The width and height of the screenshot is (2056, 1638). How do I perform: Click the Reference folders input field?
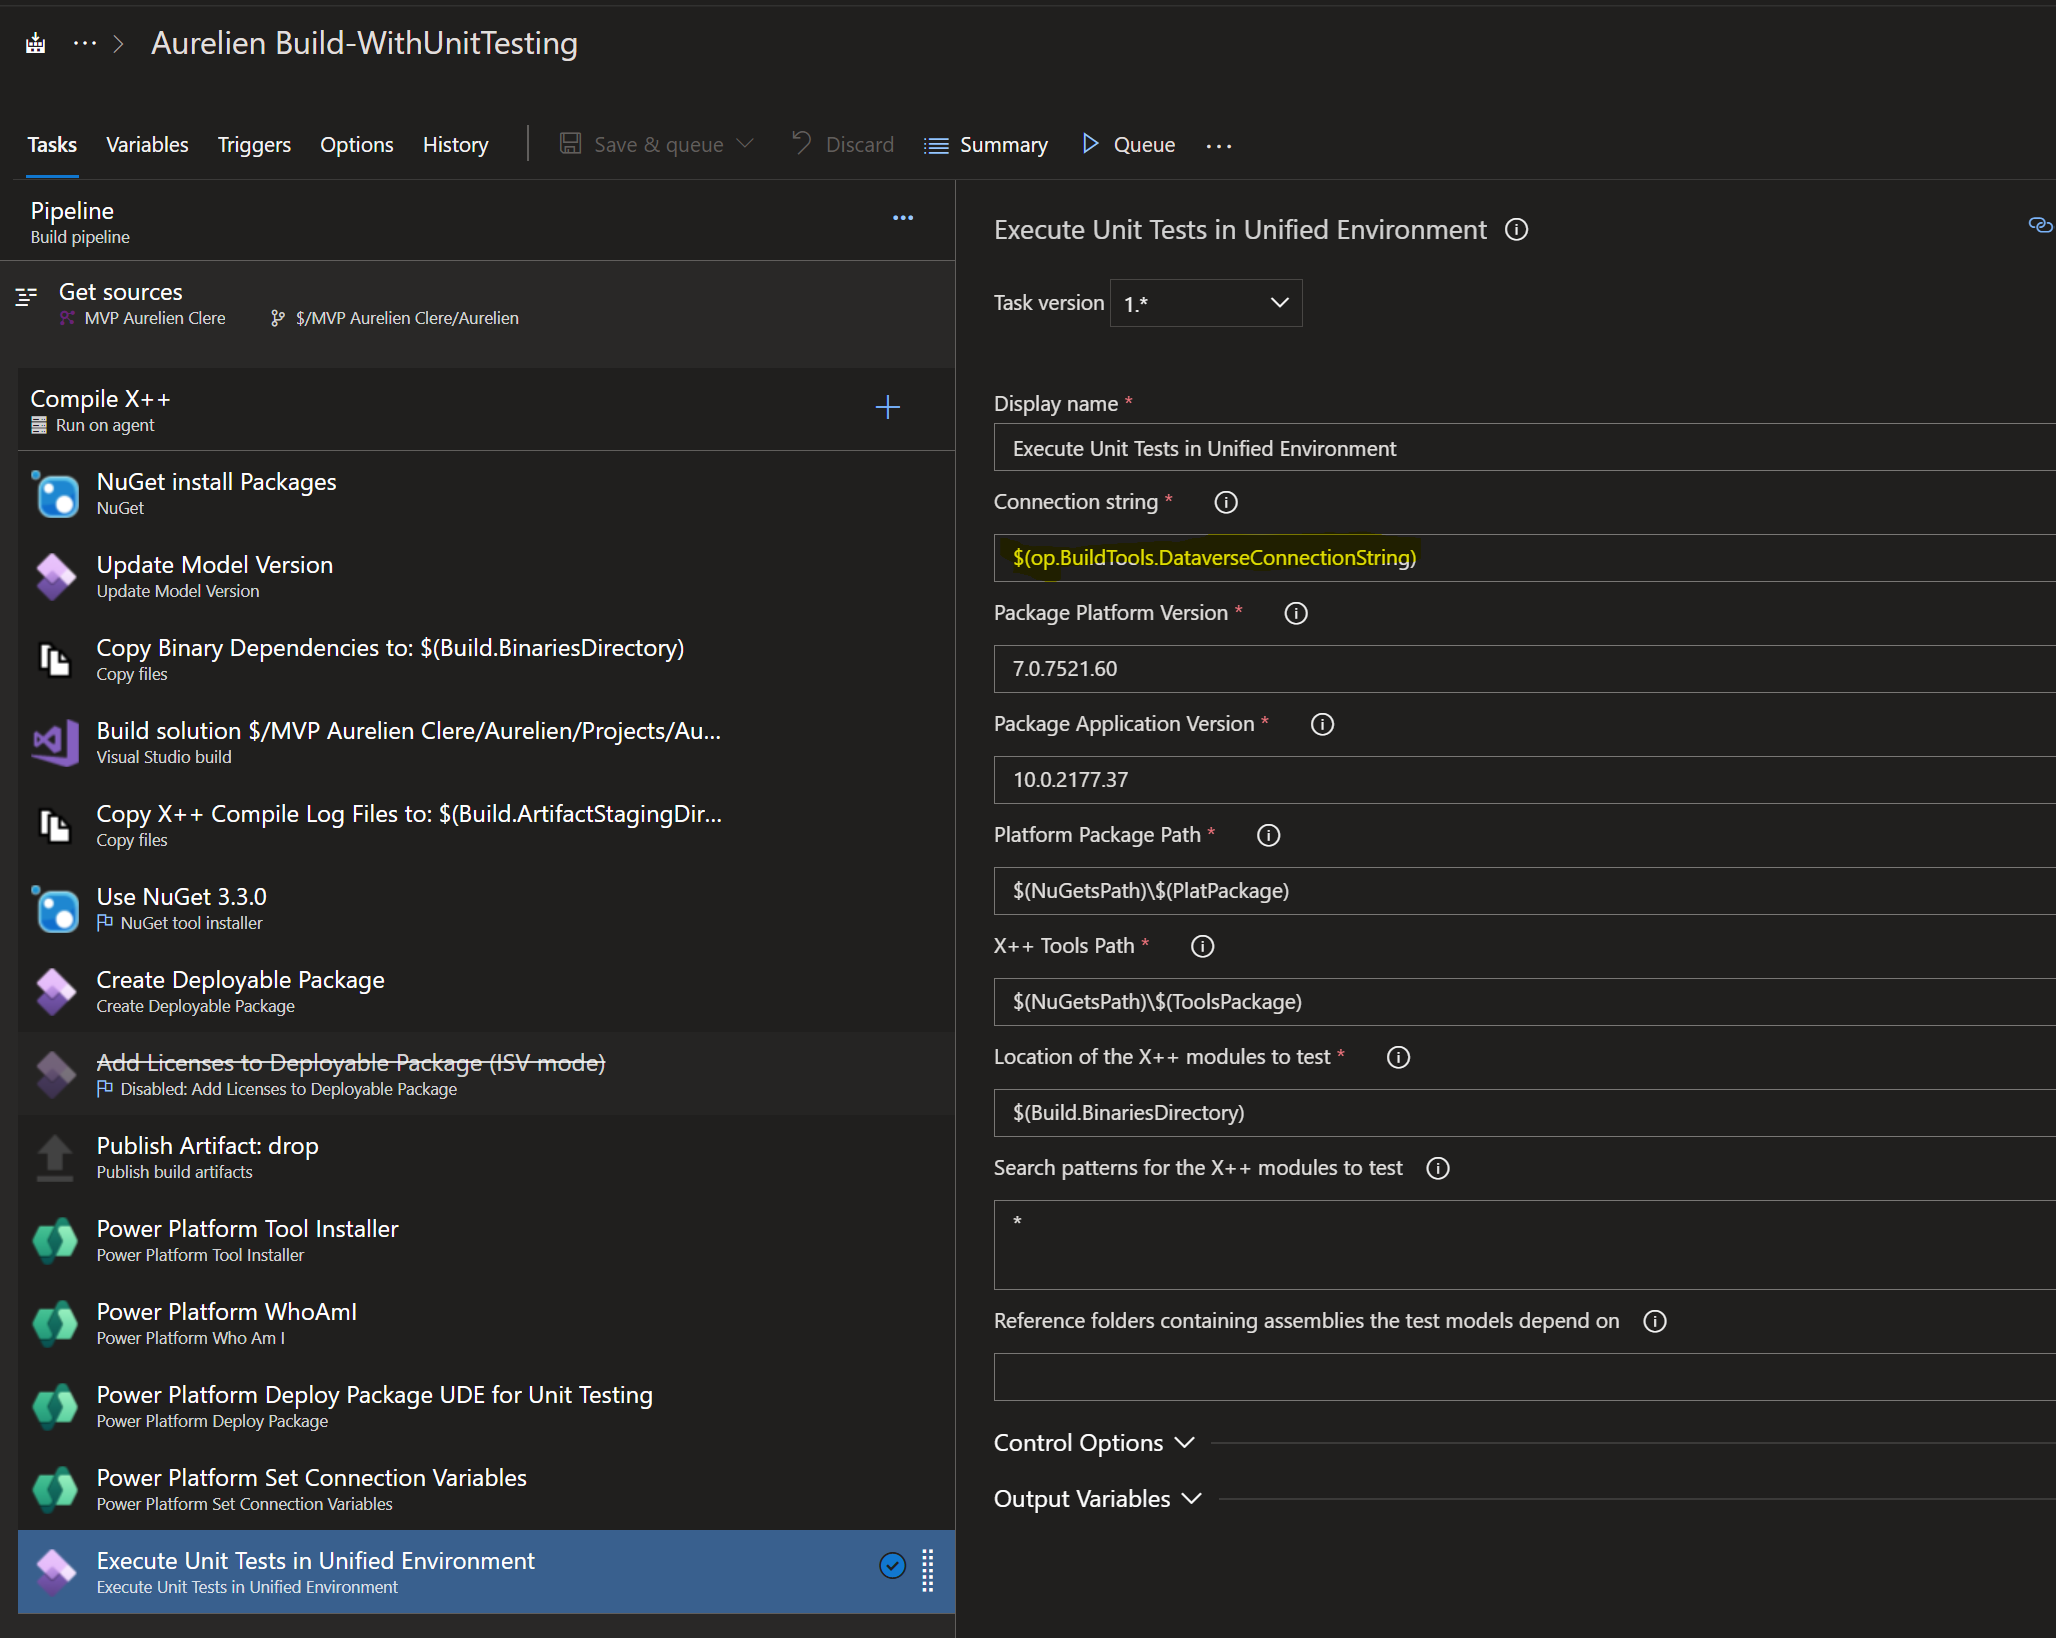coord(1524,1377)
